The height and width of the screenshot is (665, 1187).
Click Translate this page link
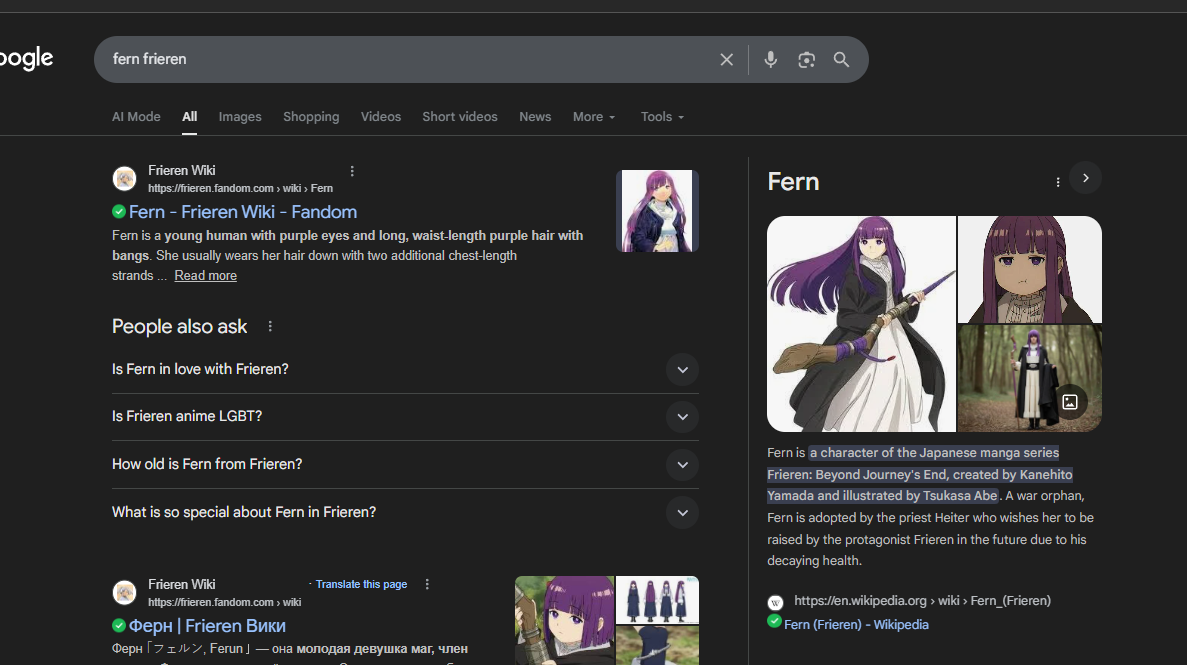[361, 585]
